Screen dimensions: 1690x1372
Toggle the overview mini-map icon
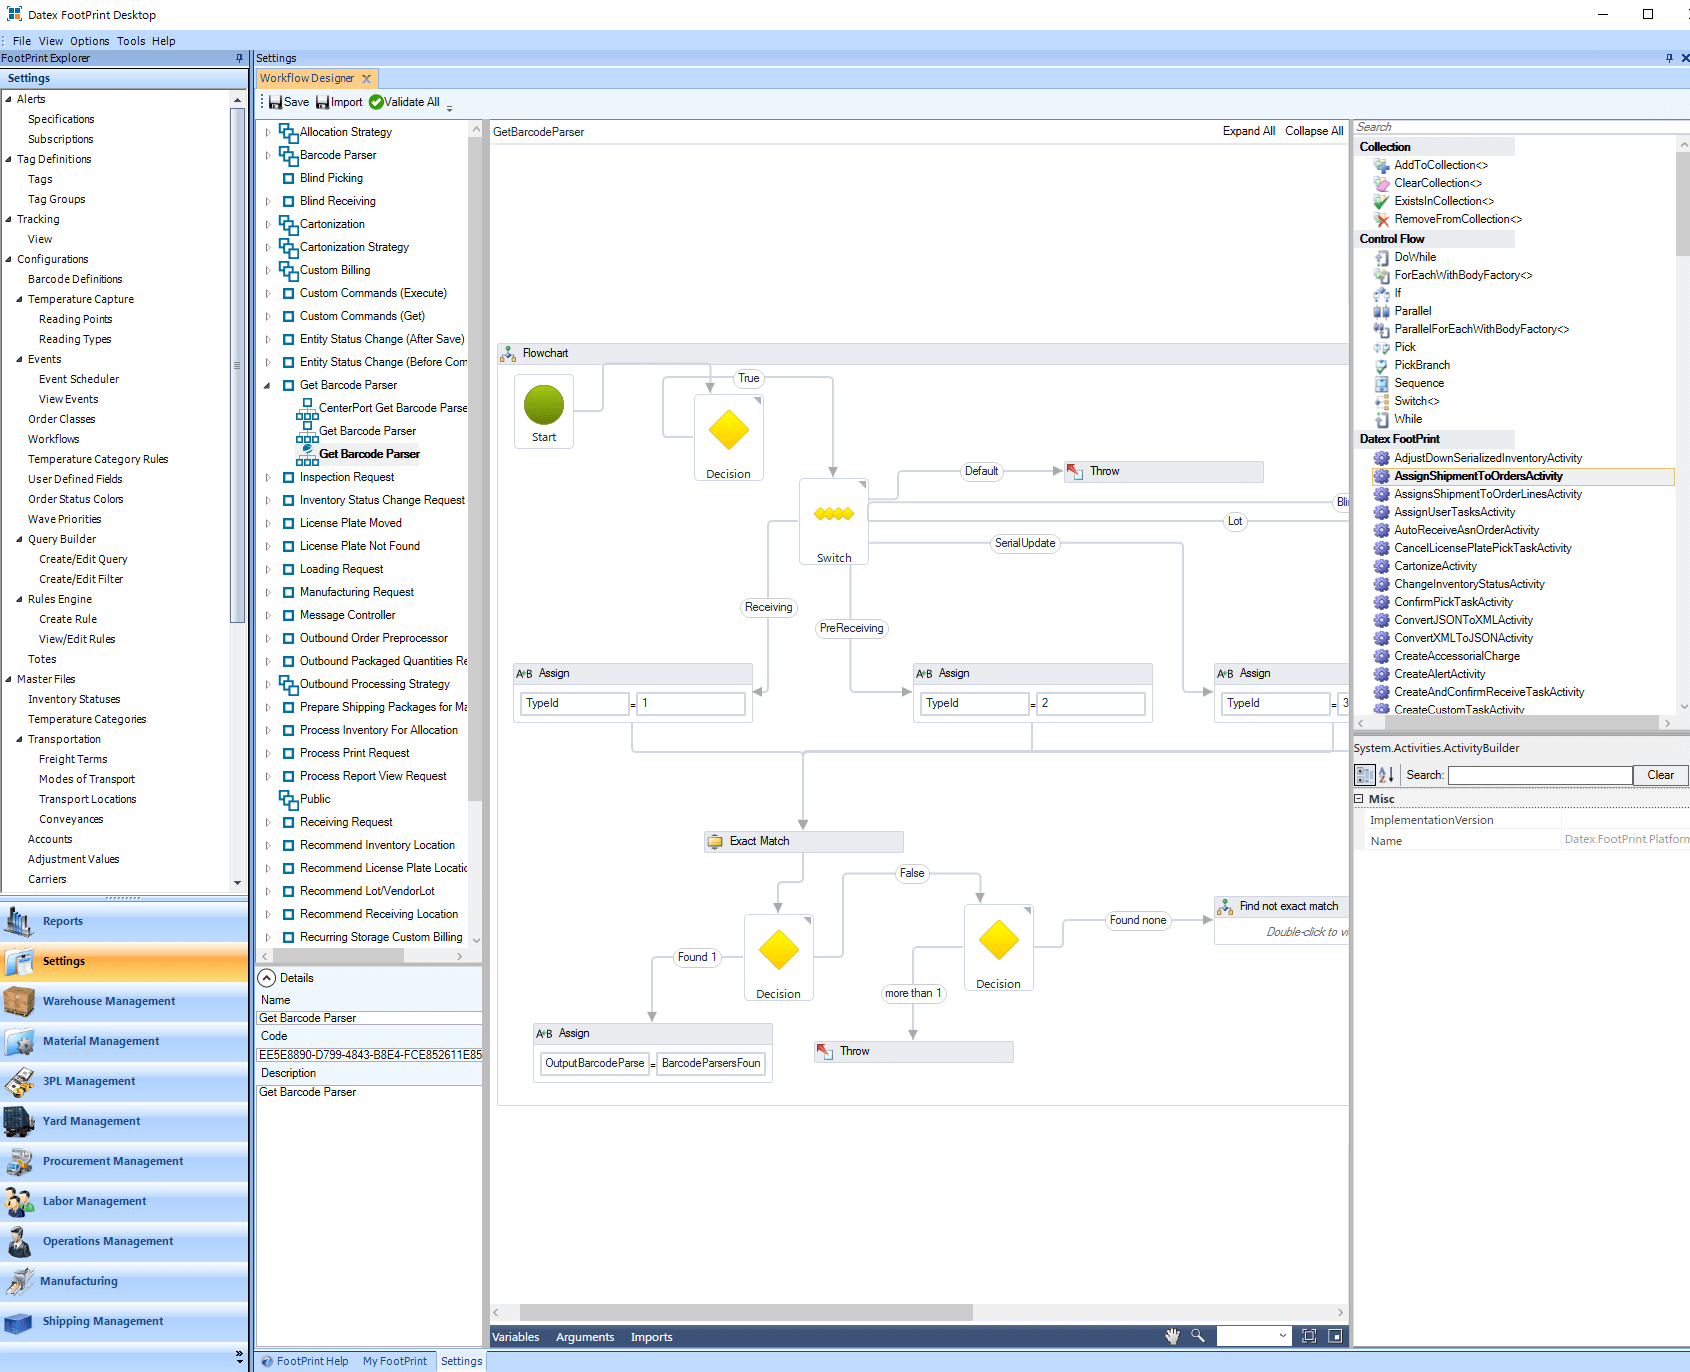1335,1336
